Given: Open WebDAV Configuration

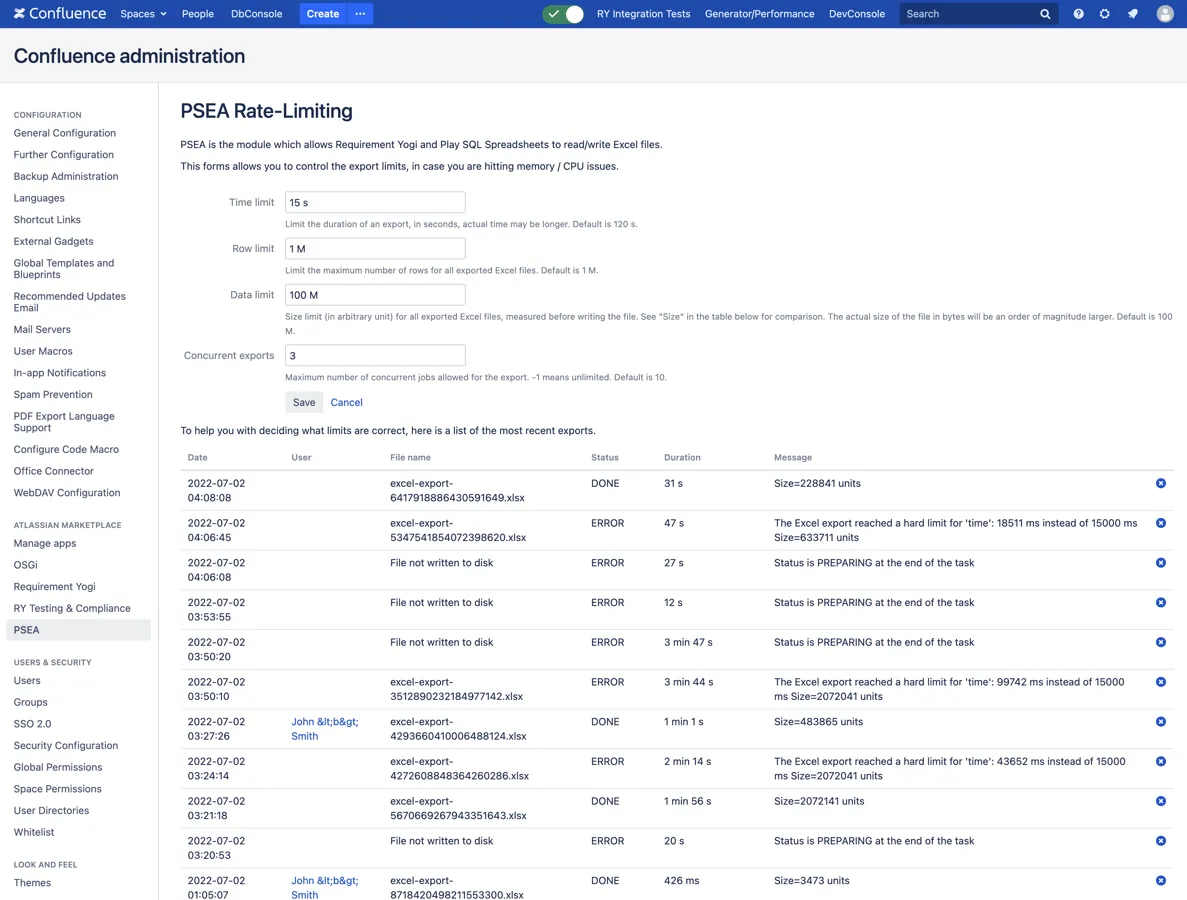Looking at the screenshot, I should pyautogui.click(x=67, y=493).
